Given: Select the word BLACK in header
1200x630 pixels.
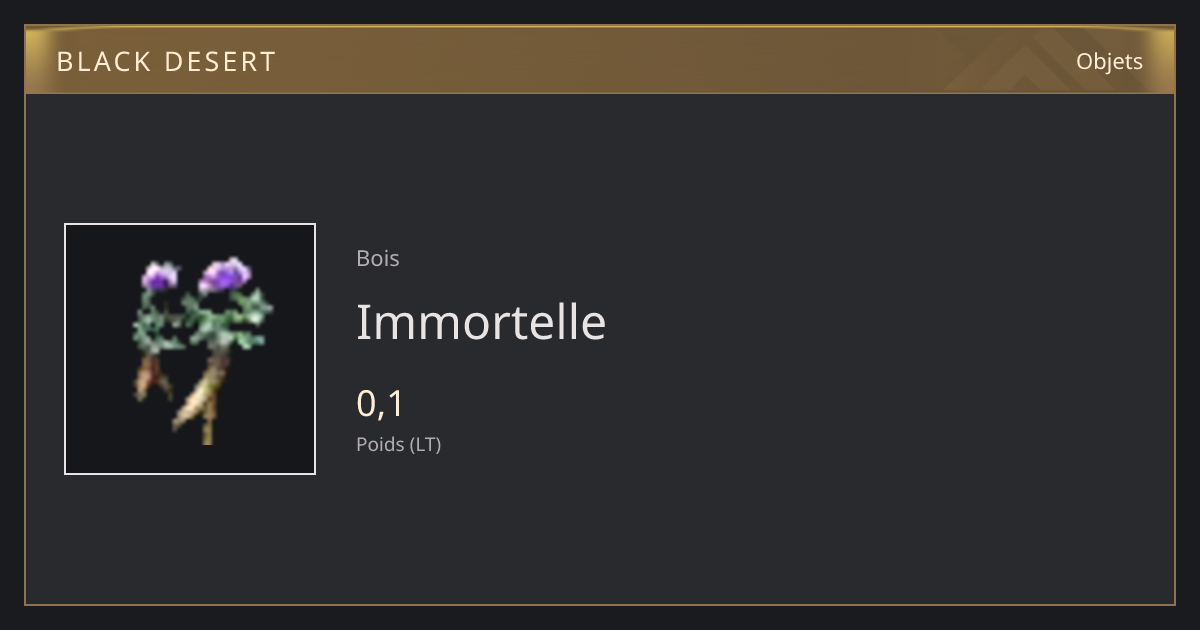Looking at the screenshot, I should pyautogui.click(x=103, y=62).
